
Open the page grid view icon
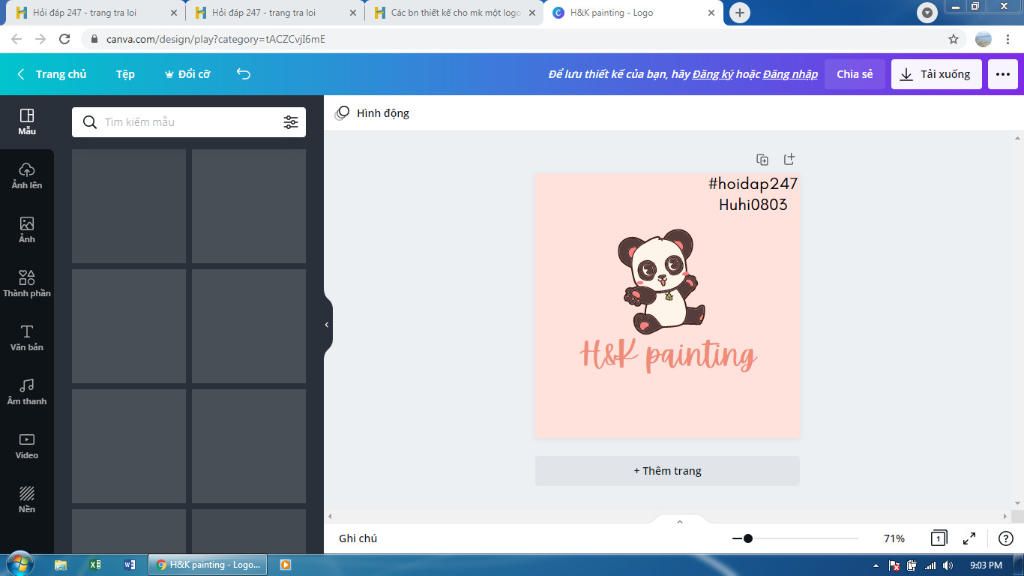[x=939, y=538]
